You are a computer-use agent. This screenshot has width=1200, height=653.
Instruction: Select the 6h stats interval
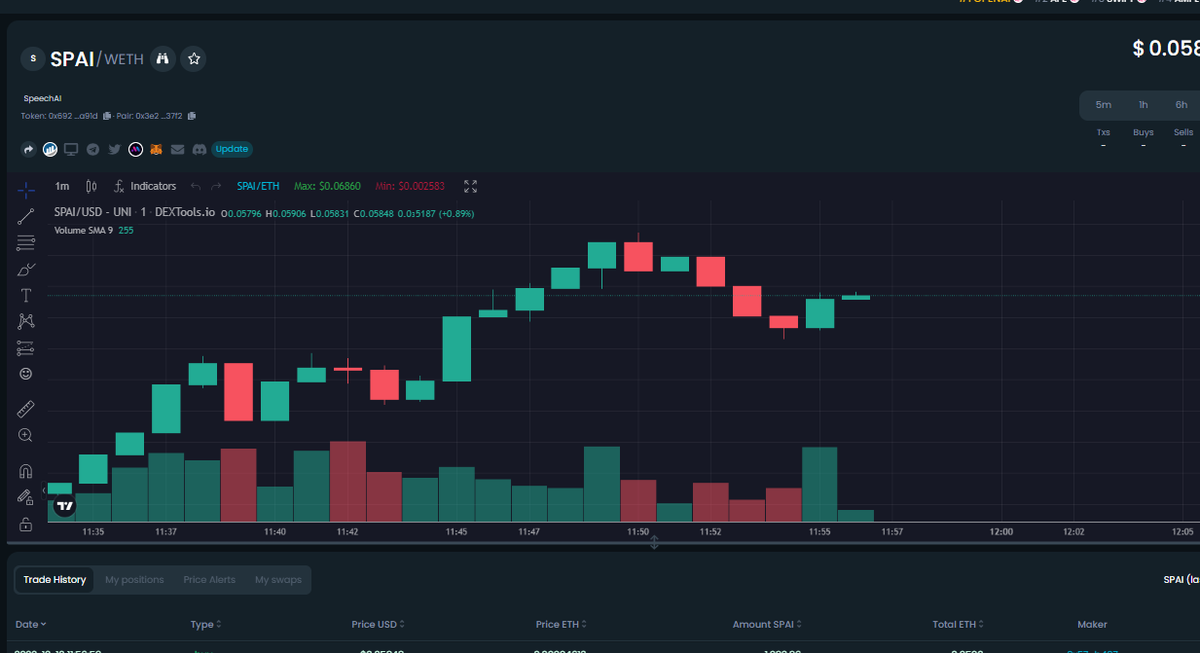point(1181,105)
